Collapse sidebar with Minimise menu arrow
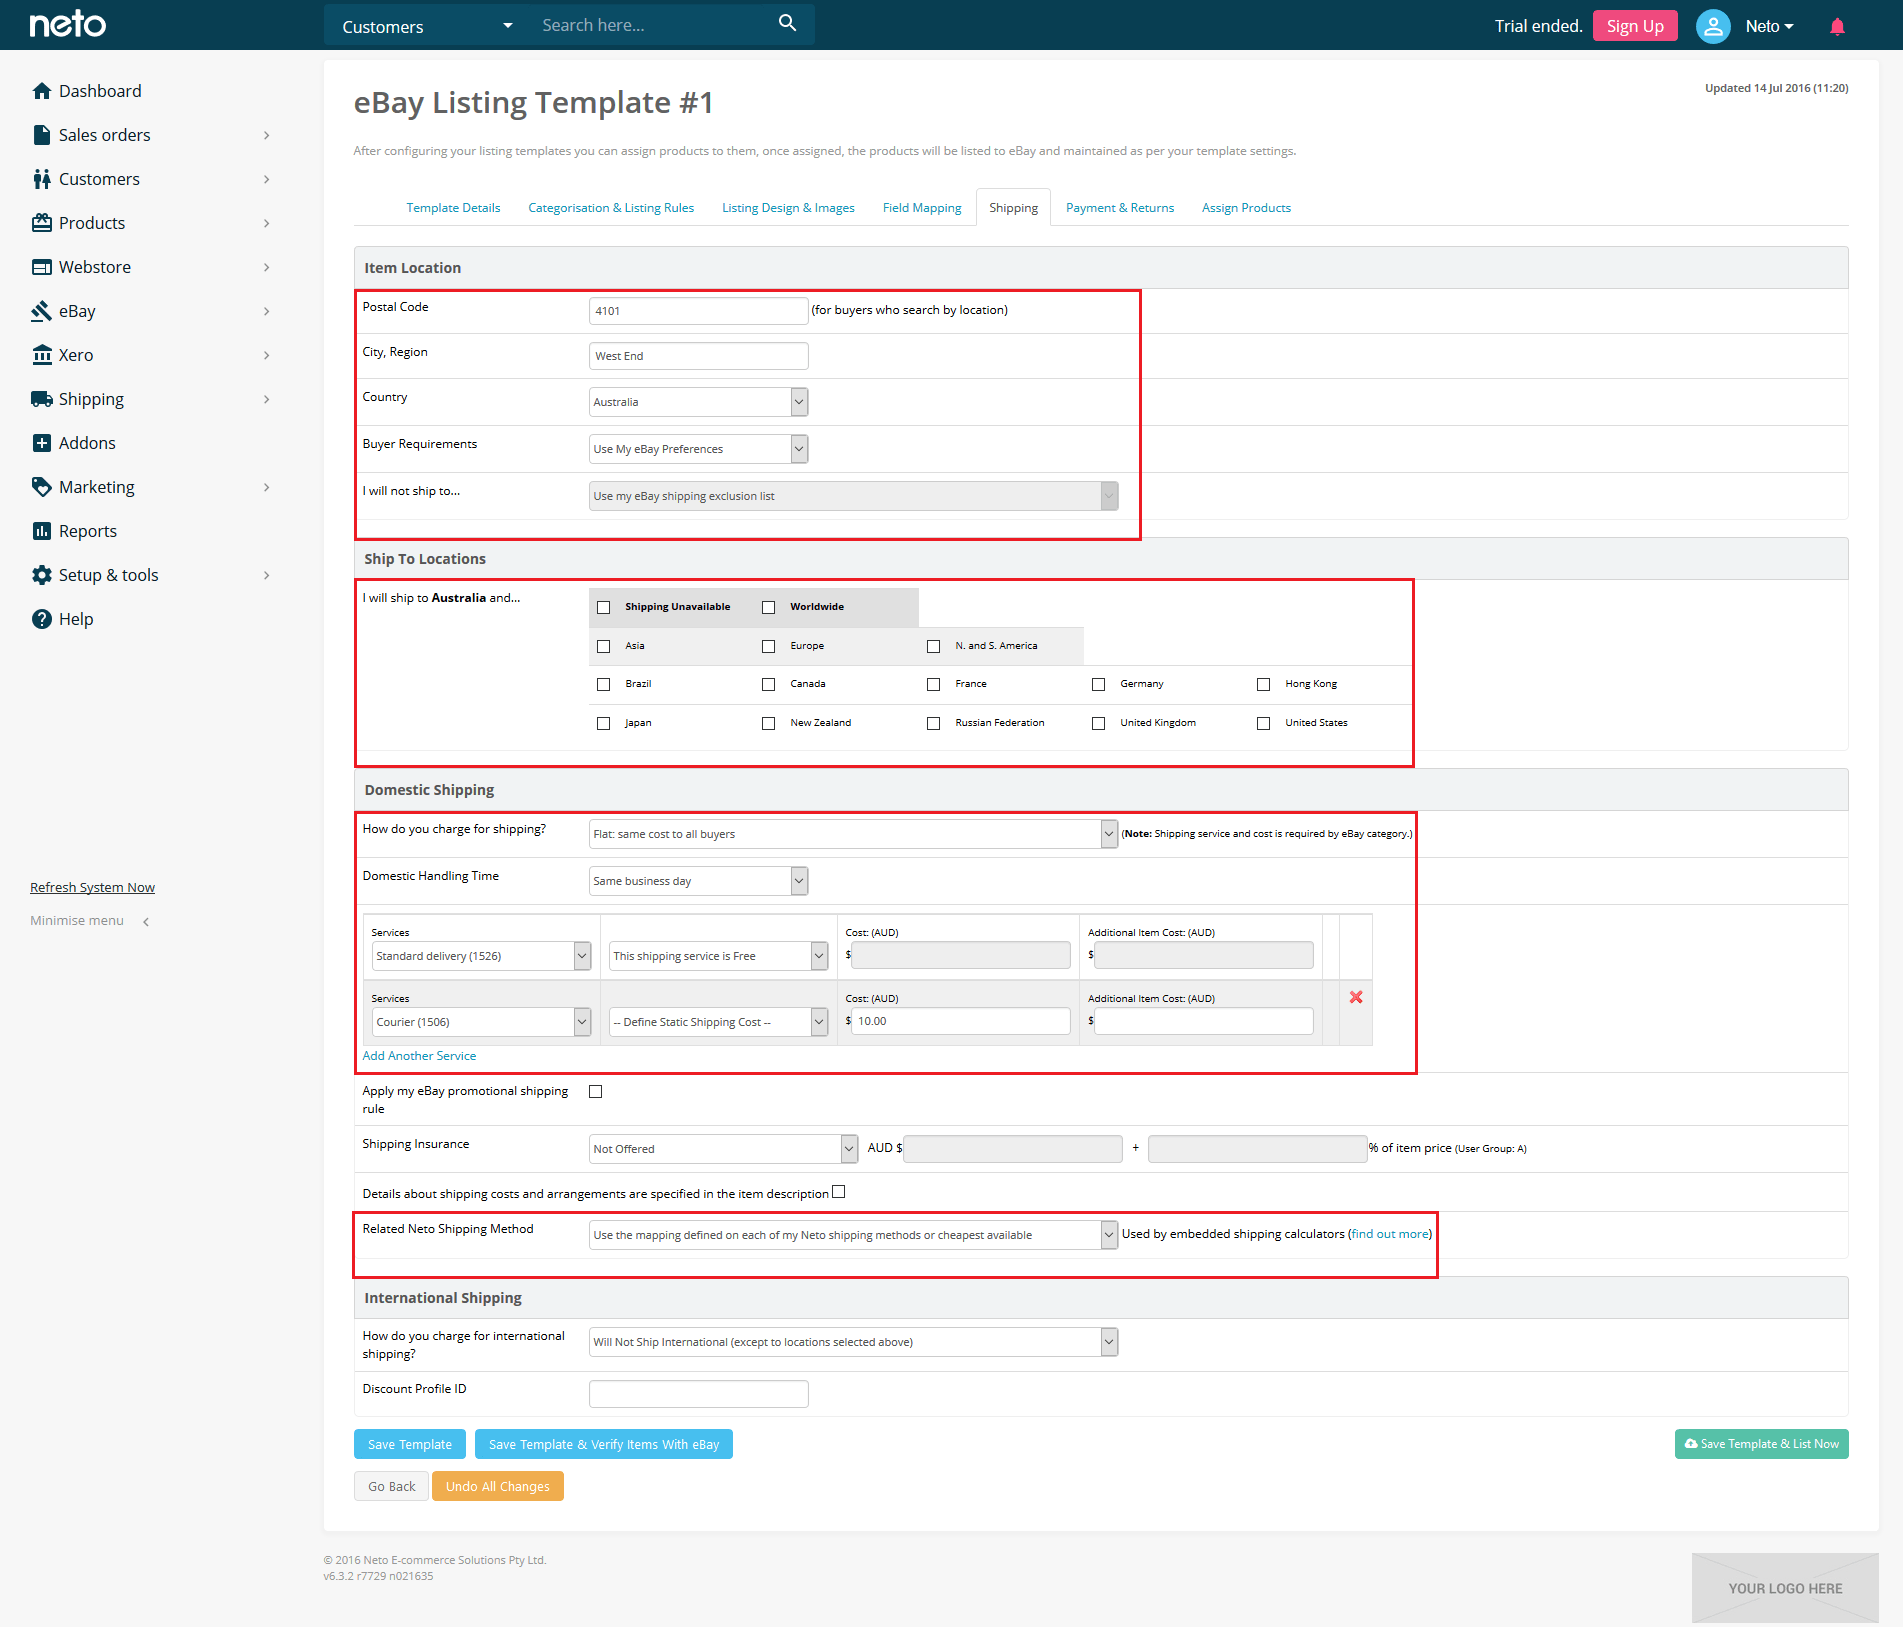Screen dimensions: 1903x1627 pyautogui.click(x=146, y=921)
